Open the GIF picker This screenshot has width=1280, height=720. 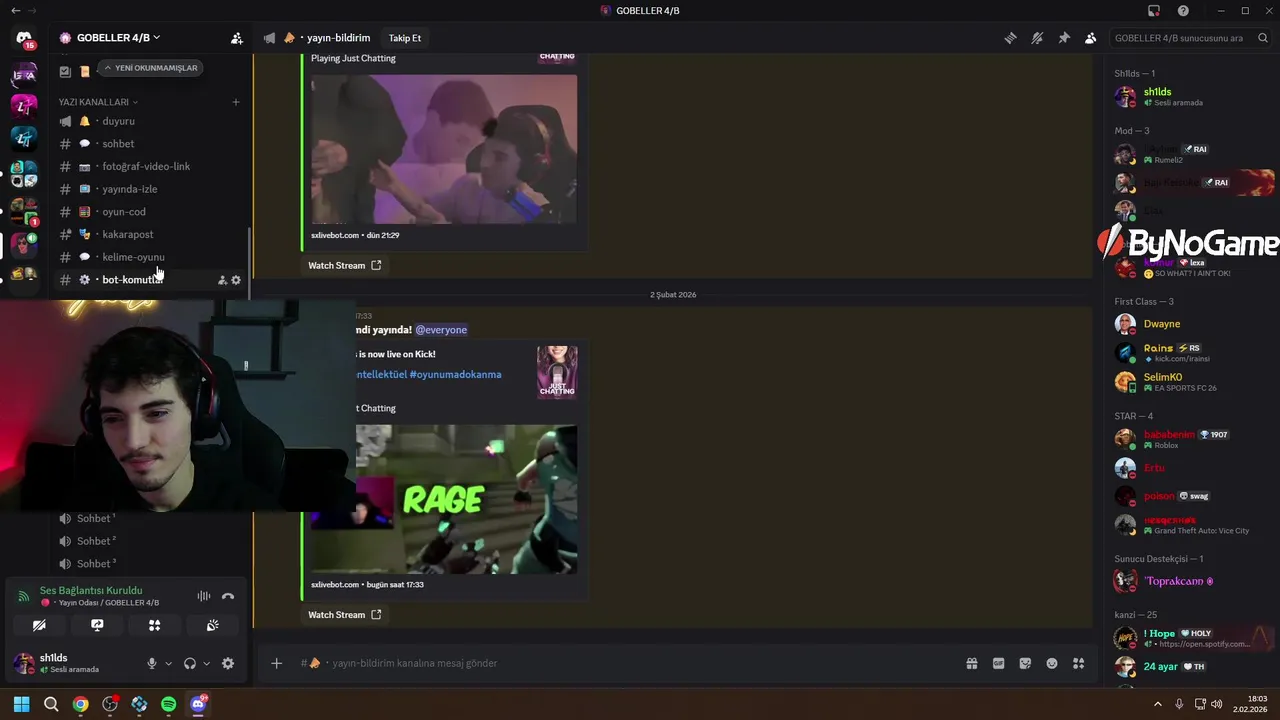998,663
